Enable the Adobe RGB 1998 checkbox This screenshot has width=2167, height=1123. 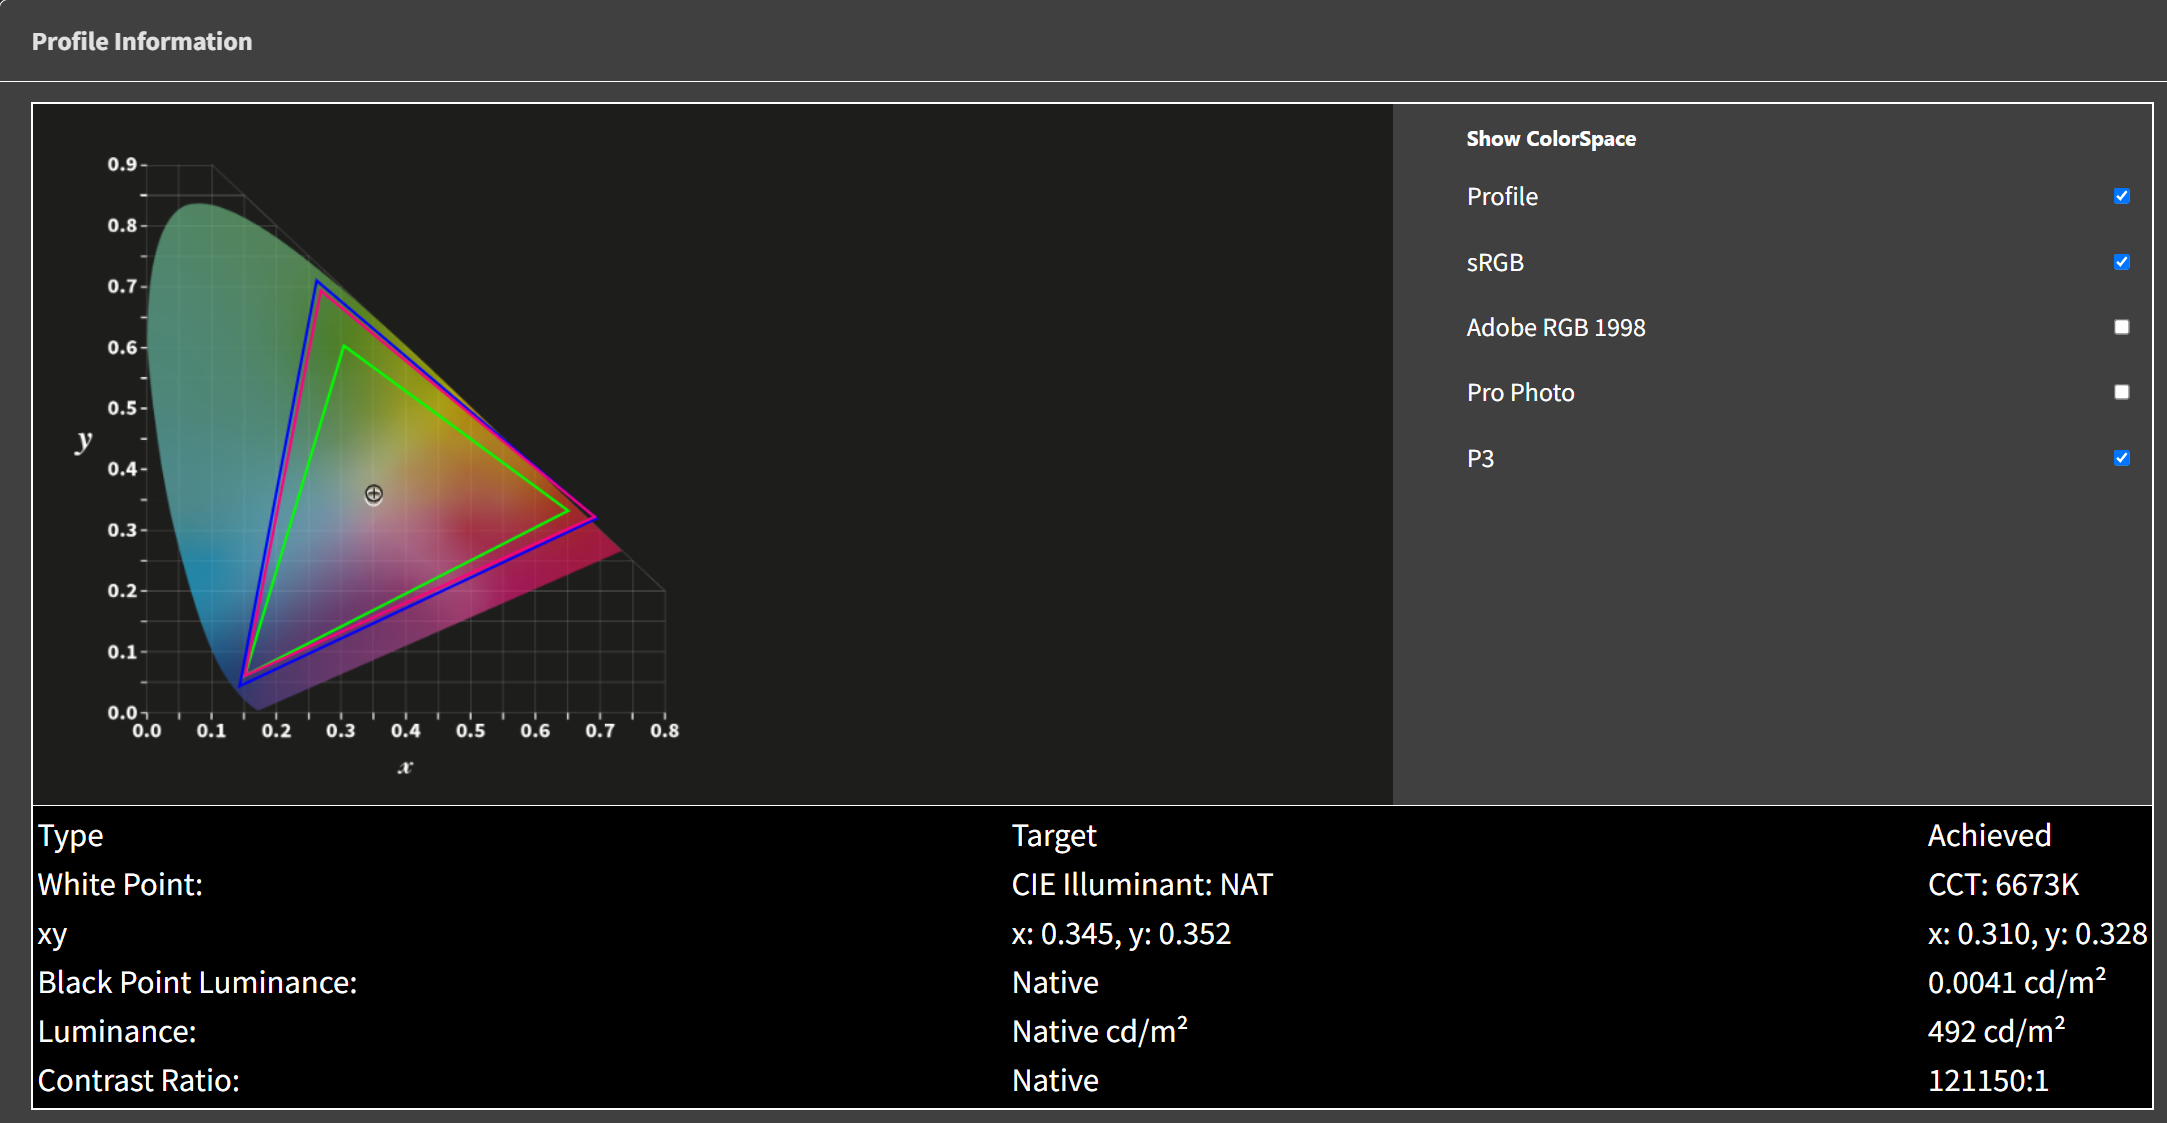pos(2121,327)
